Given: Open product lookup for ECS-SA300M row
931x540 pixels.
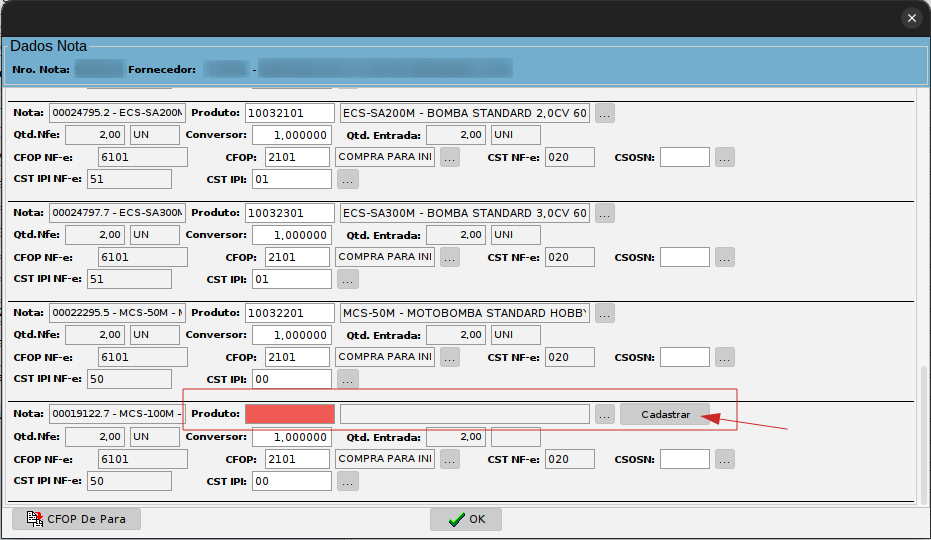Looking at the screenshot, I should [x=605, y=213].
